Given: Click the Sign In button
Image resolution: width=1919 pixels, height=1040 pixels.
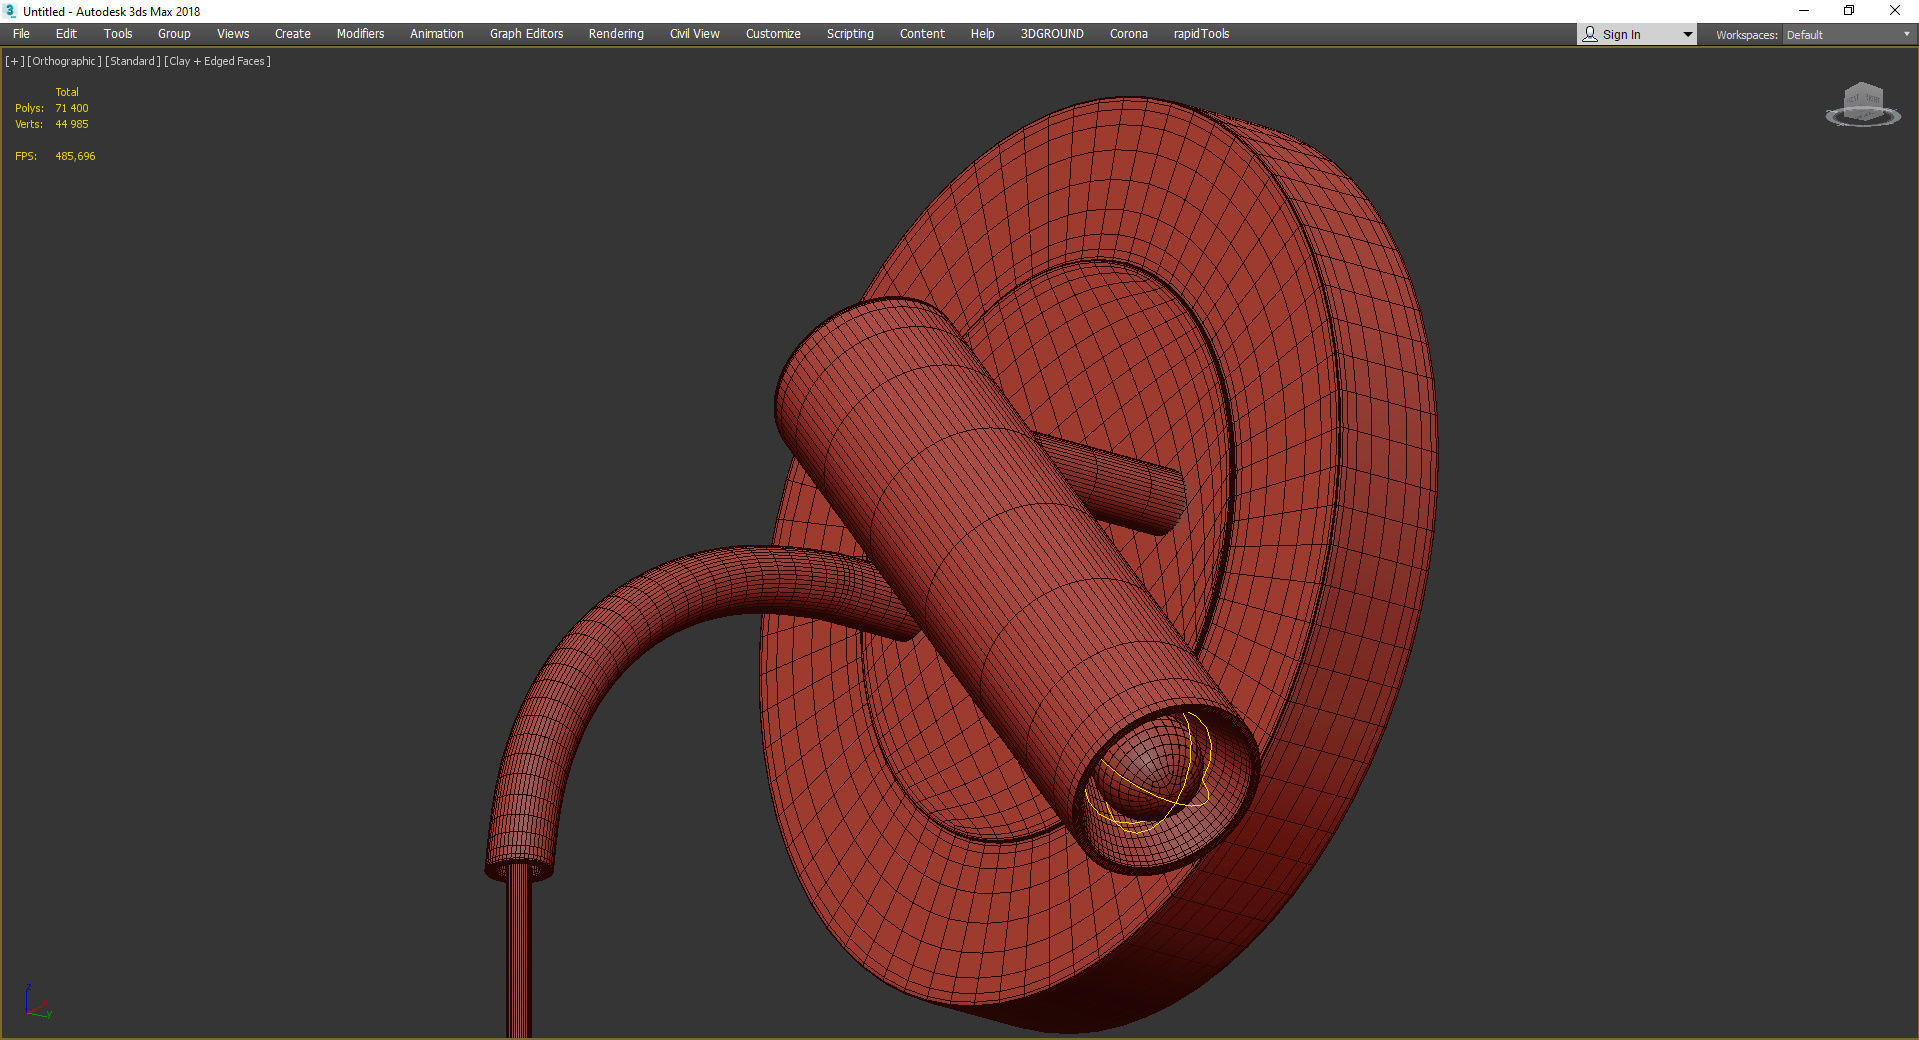Looking at the screenshot, I should tap(1620, 34).
